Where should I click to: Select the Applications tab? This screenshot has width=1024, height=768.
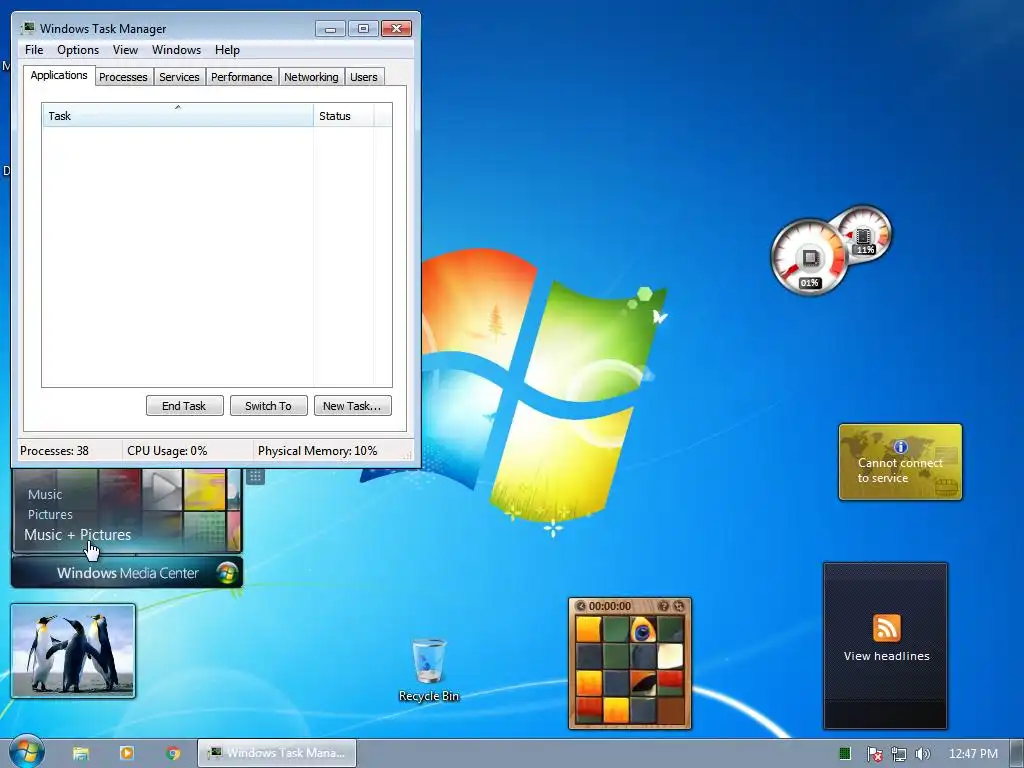pos(59,75)
